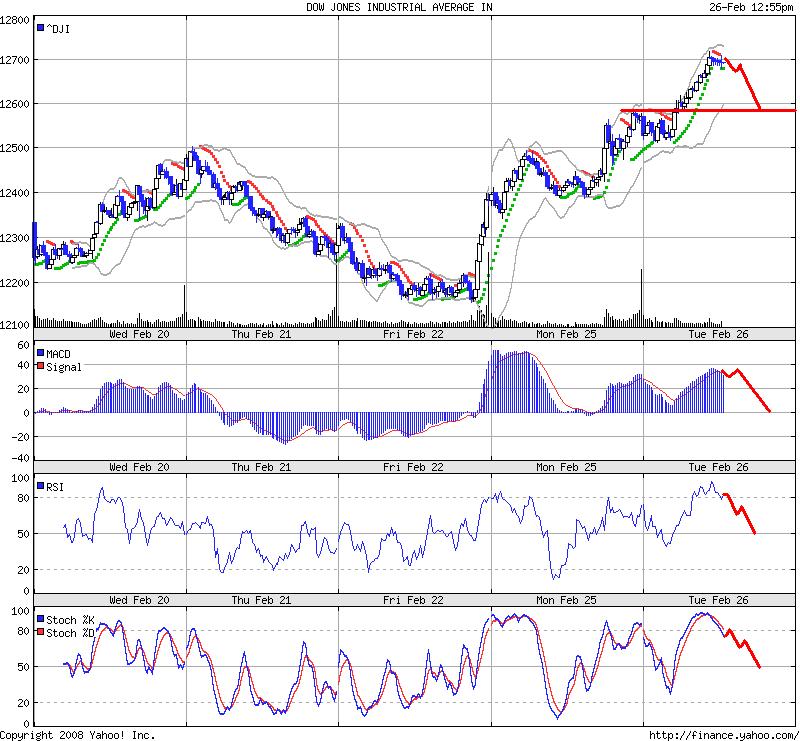
Task: Click the blue Stoch %K legend swatch
Action: click(x=40, y=619)
